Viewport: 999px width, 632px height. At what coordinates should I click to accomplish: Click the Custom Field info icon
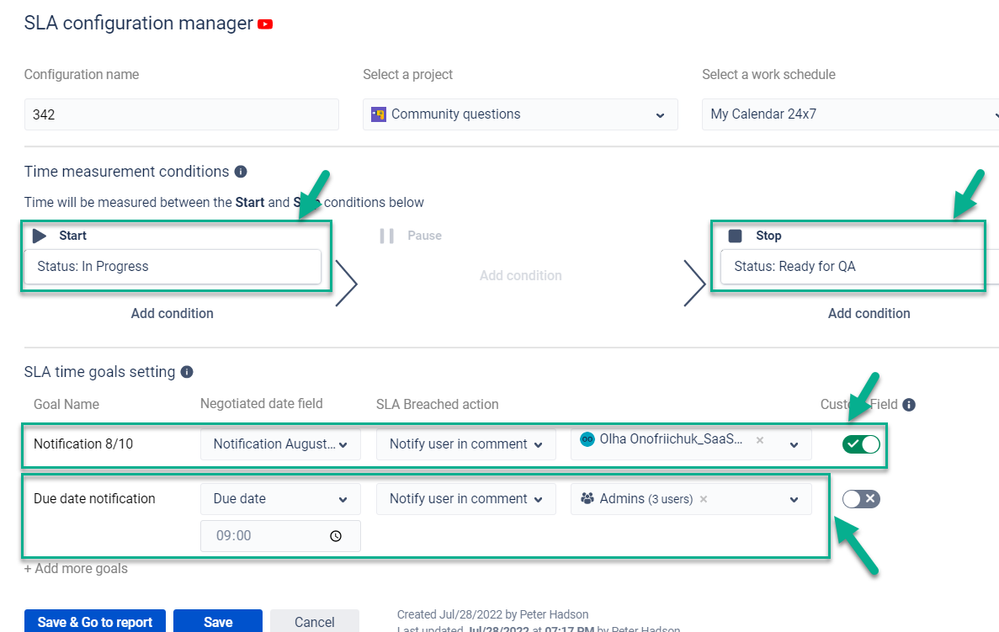click(x=909, y=405)
